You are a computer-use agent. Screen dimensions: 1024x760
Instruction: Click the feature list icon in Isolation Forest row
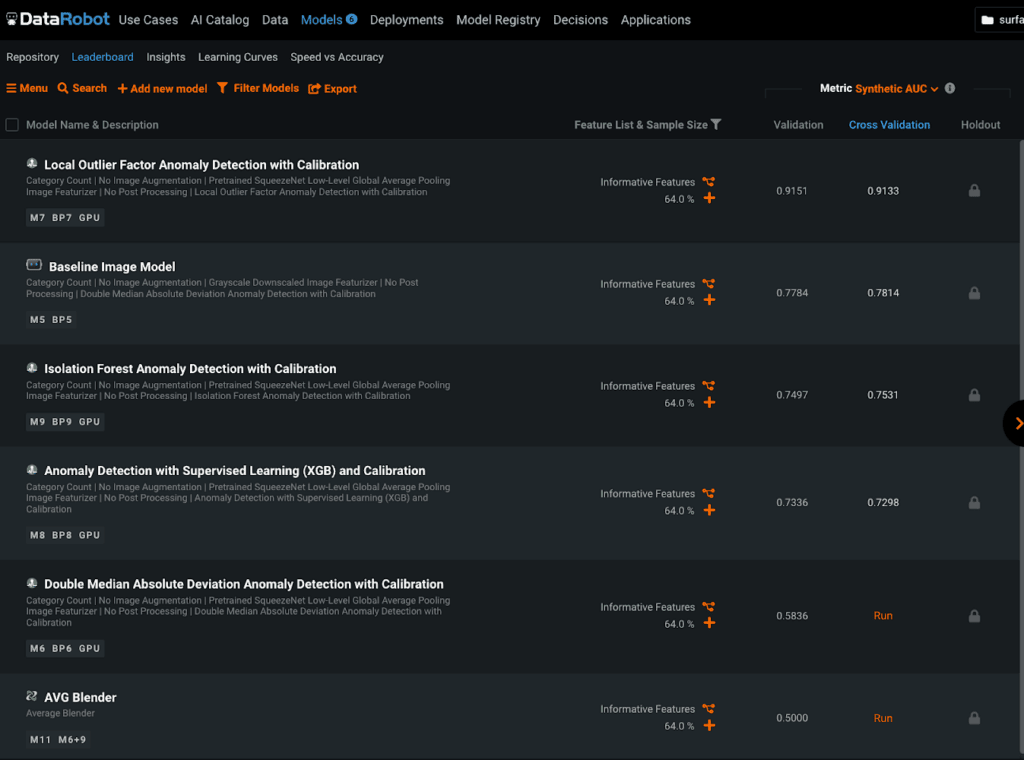tap(709, 385)
